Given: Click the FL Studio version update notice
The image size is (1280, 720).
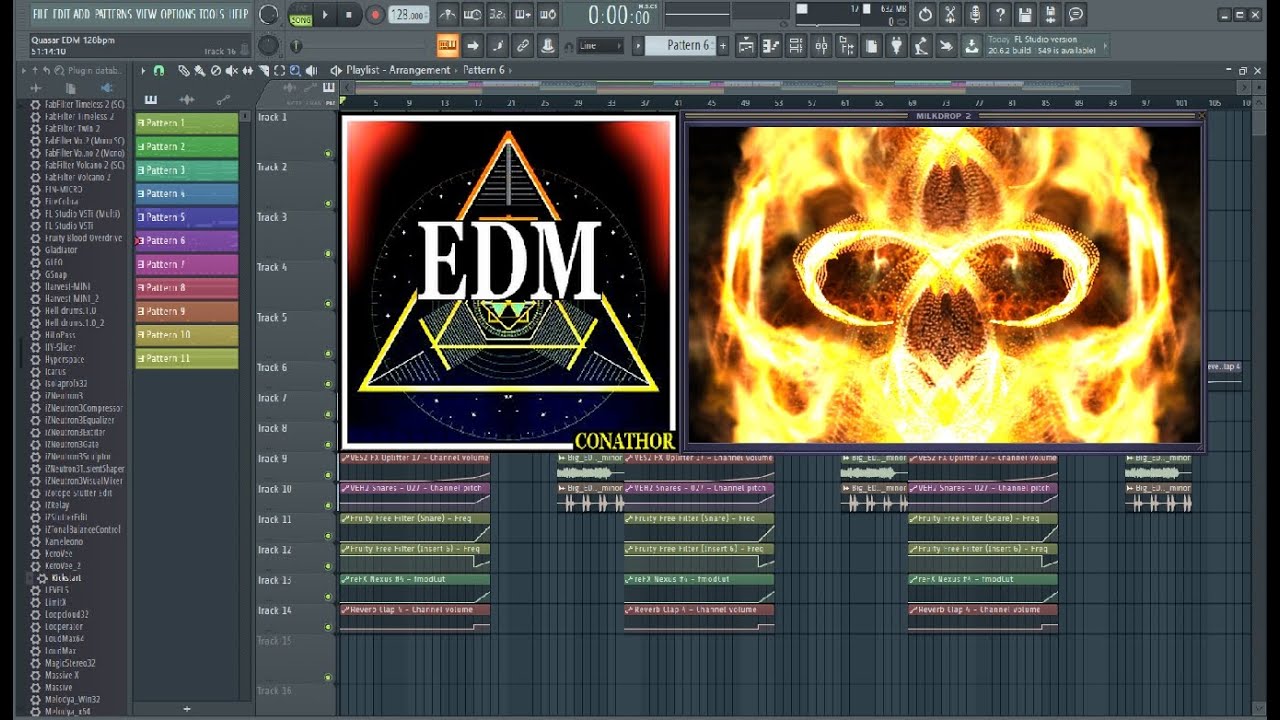Looking at the screenshot, I should [1046, 45].
